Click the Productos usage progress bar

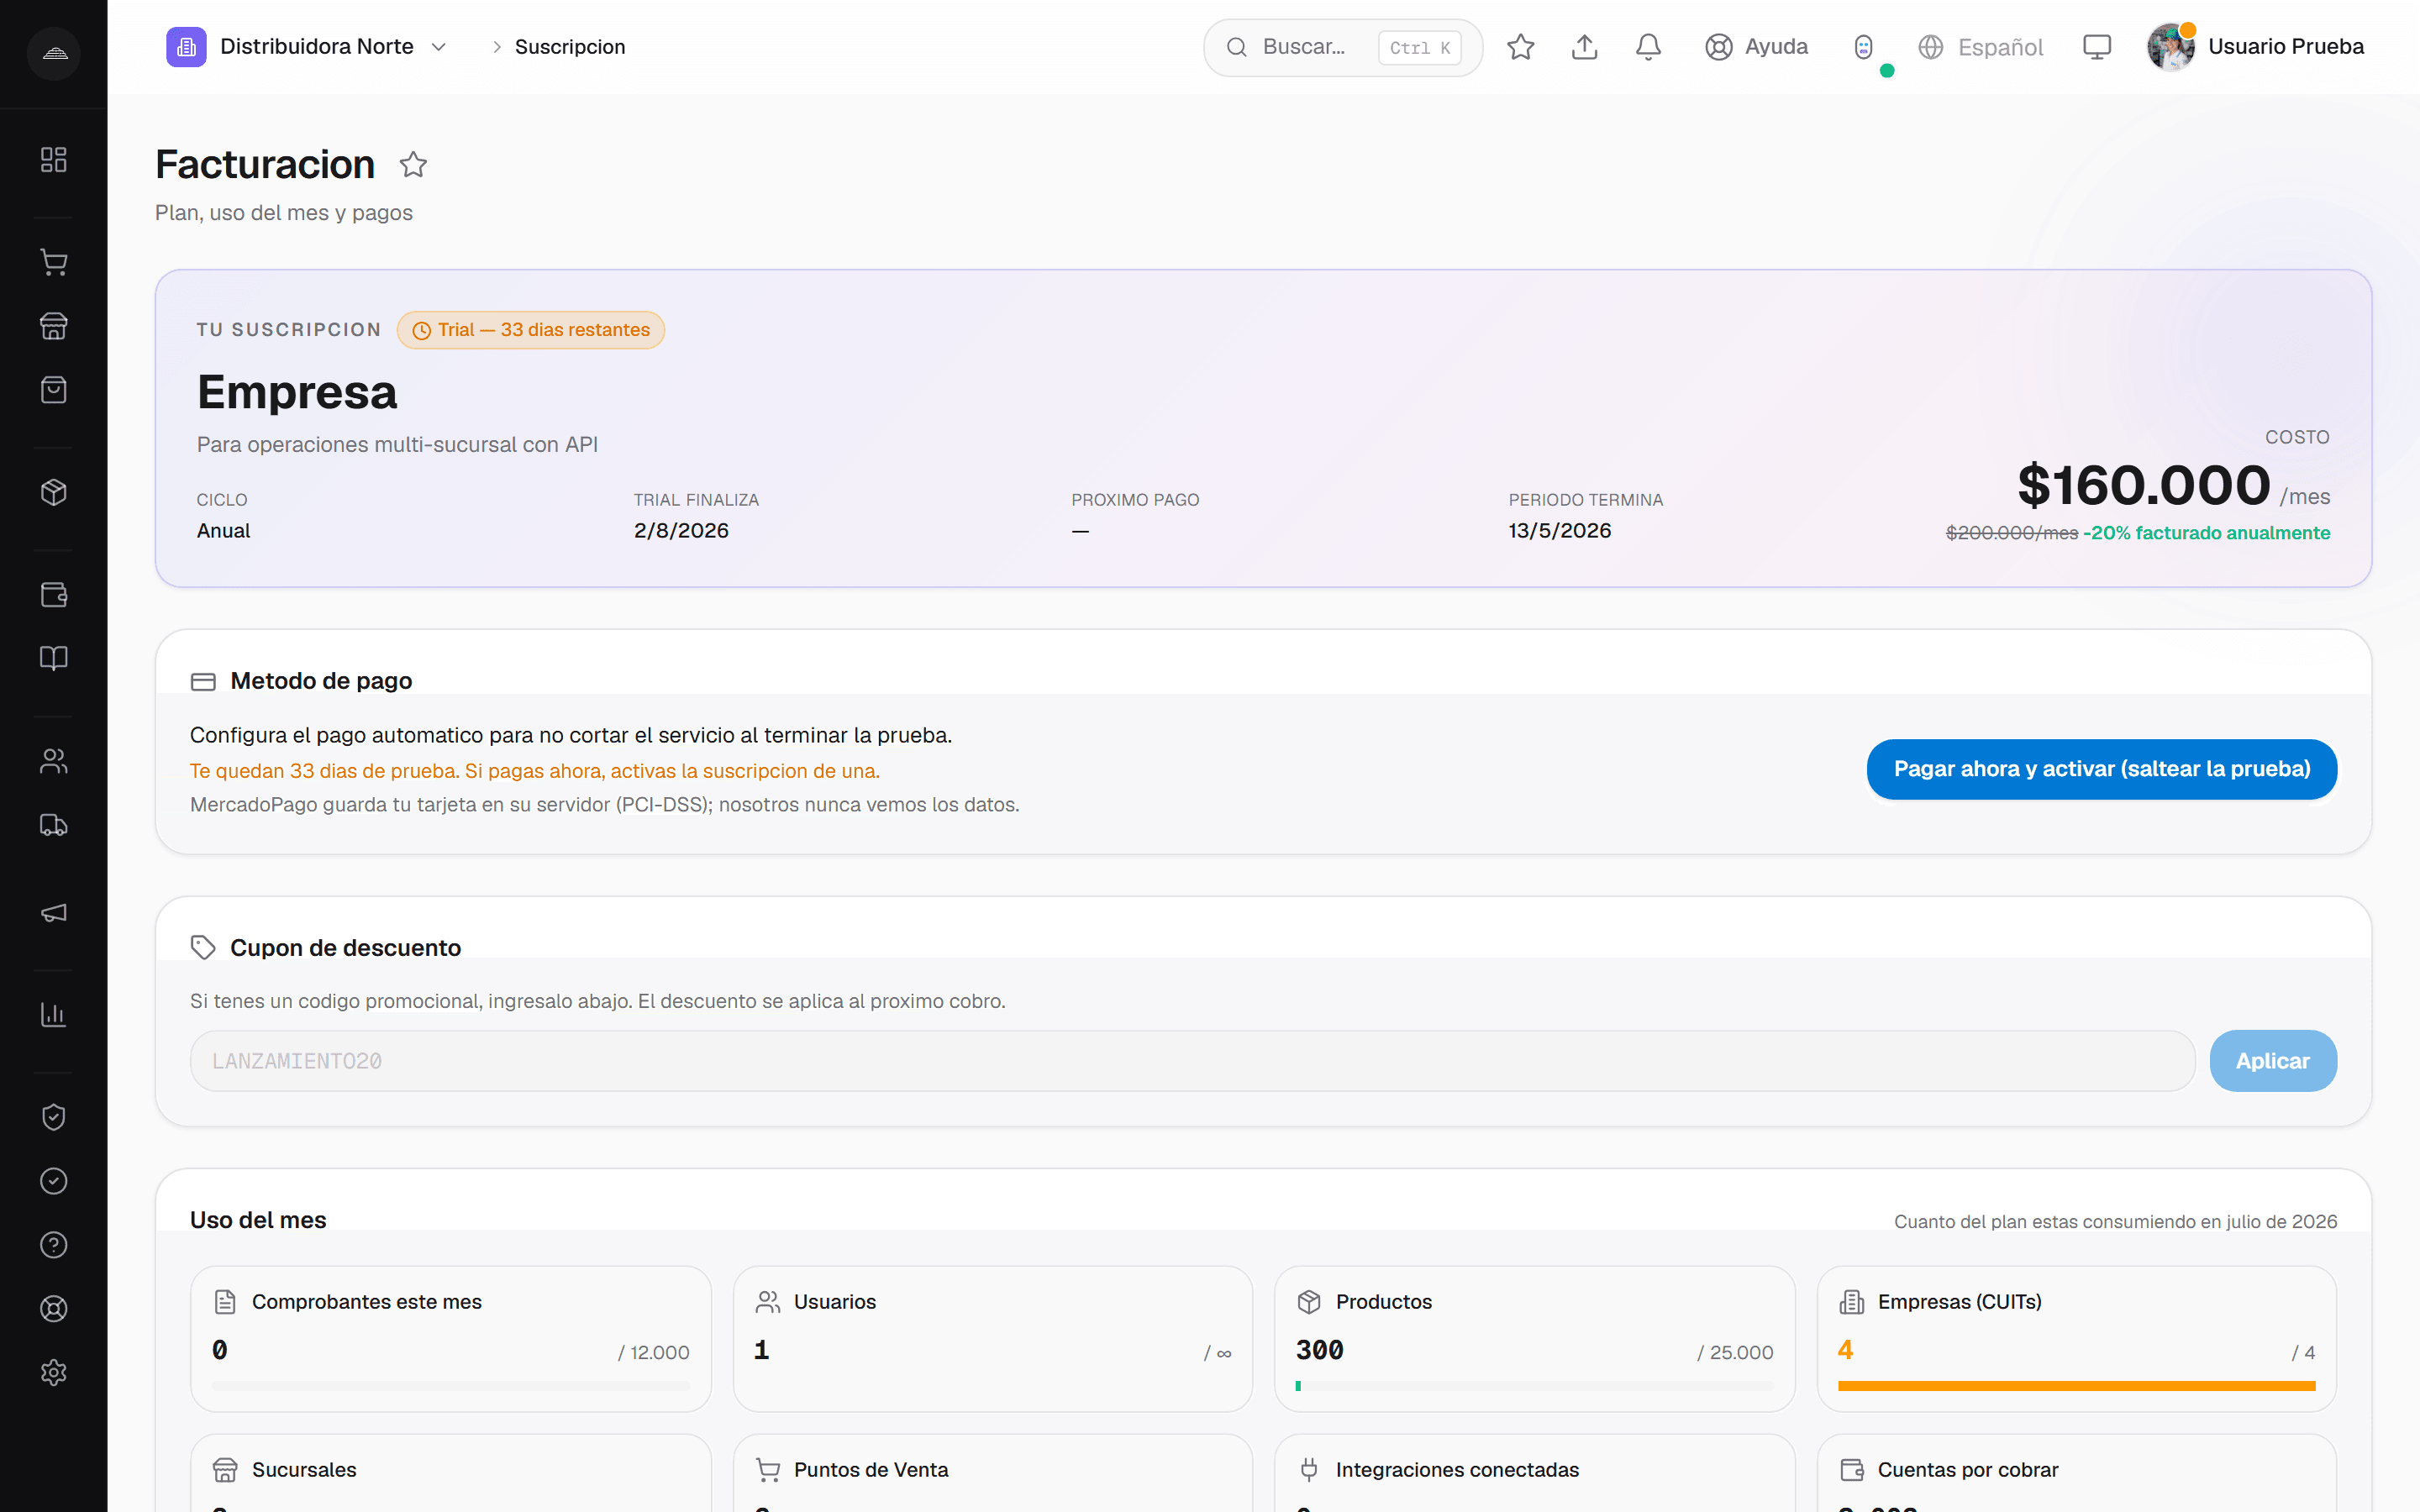1534,1386
